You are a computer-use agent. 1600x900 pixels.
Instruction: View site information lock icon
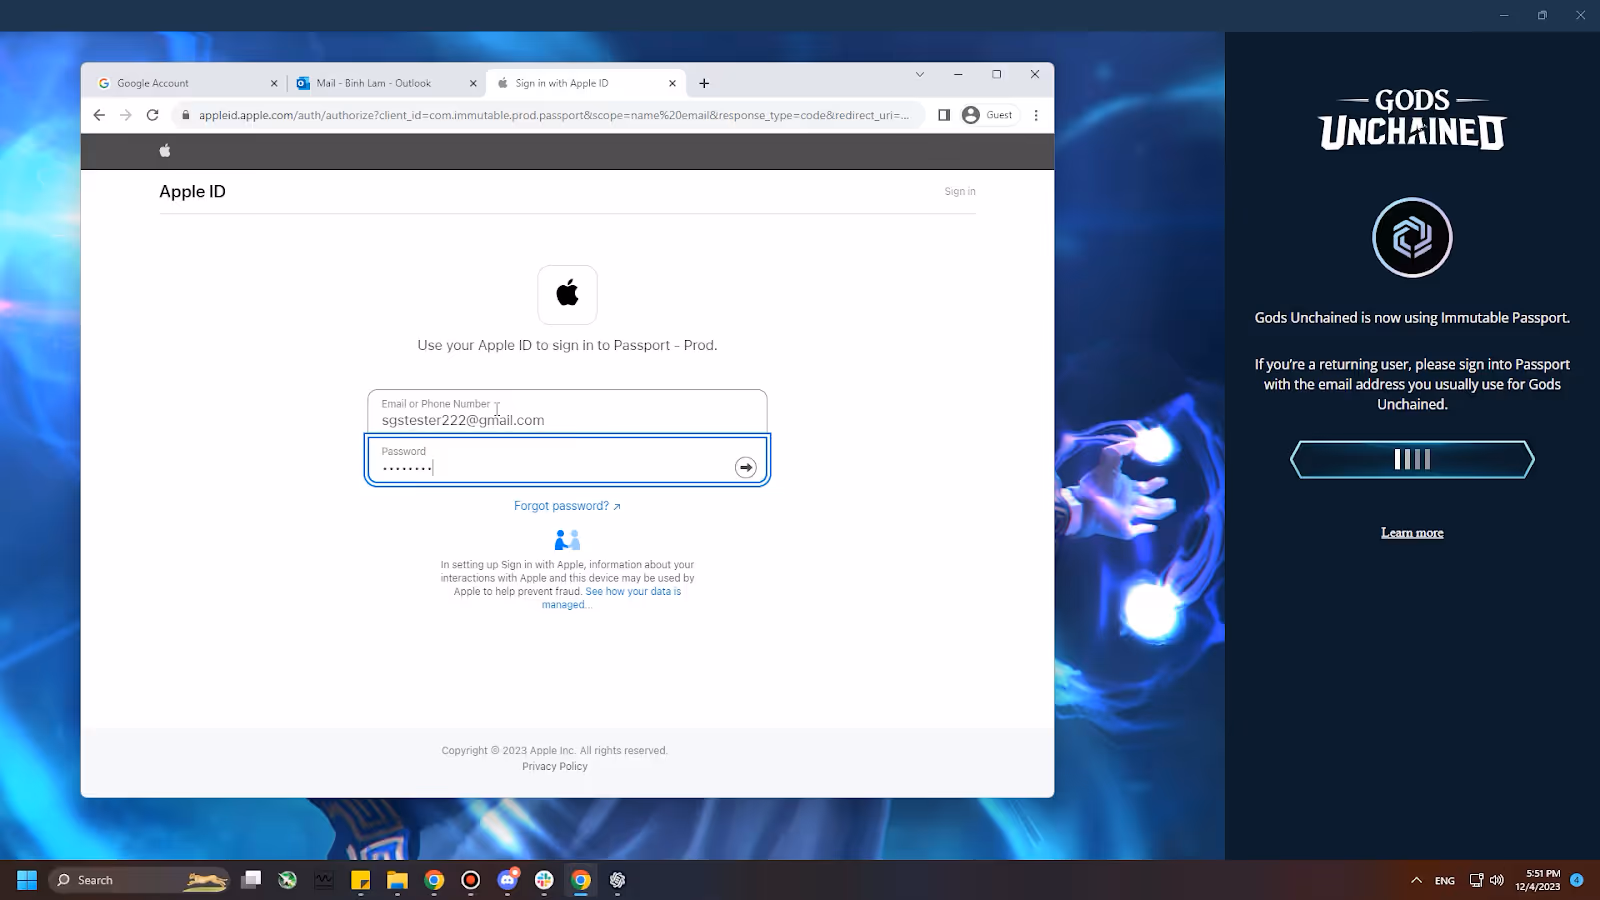(x=185, y=115)
